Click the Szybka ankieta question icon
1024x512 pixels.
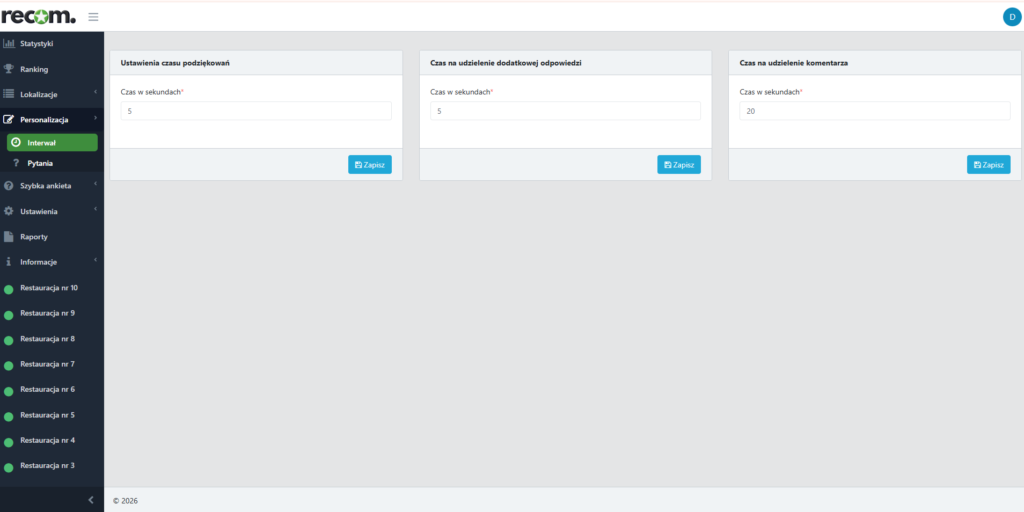pyautogui.click(x=9, y=186)
